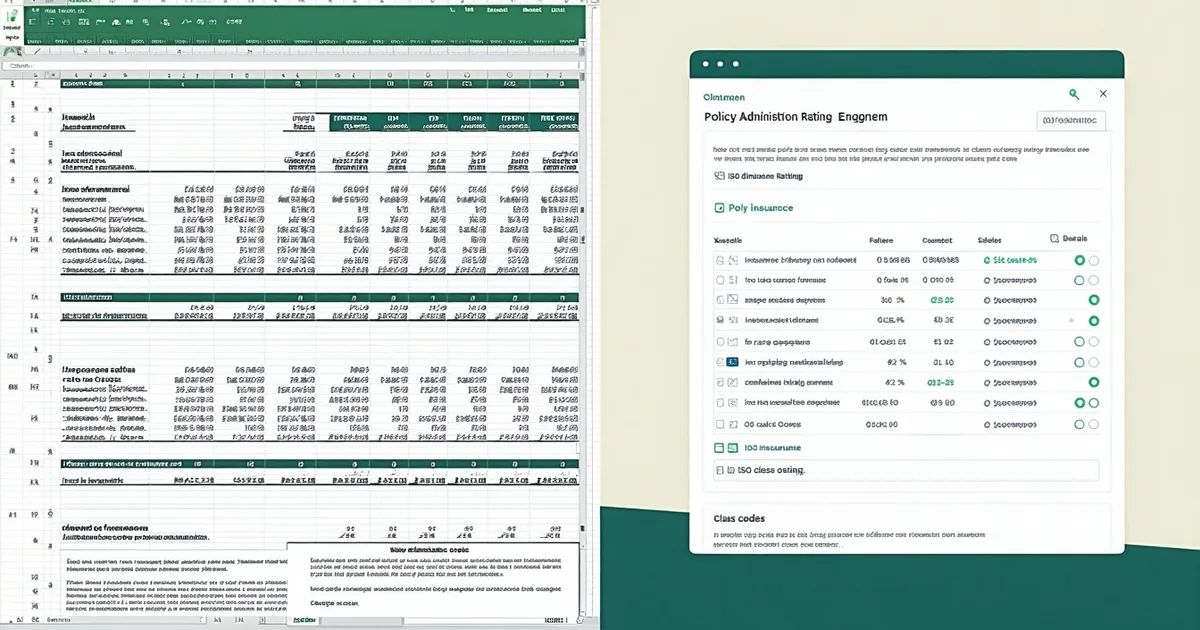Viewport: 1200px width, 630px height.
Task: Close the Policy Administration Rating dialog
Action: click(1103, 94)
